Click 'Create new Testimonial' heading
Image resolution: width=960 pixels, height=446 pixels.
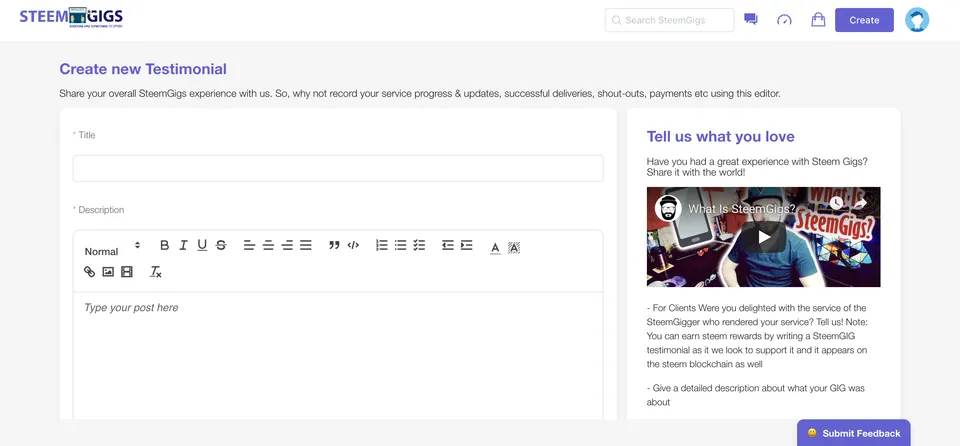143,69
